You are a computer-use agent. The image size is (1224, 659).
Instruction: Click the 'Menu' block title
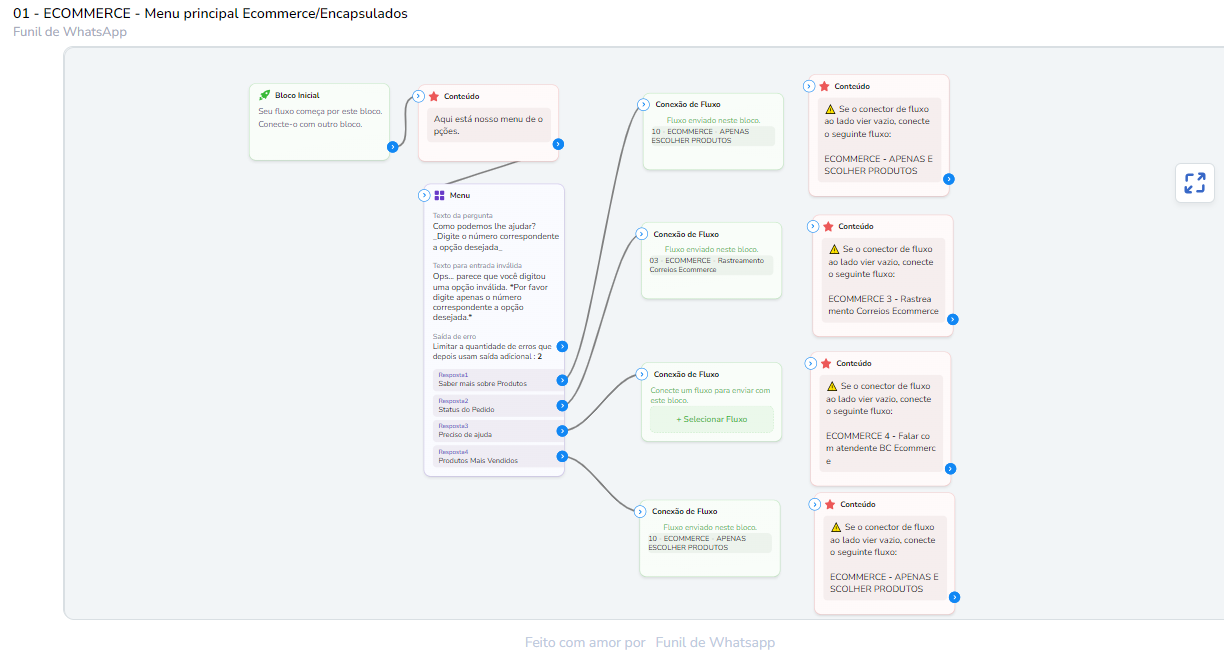(460, 195)
